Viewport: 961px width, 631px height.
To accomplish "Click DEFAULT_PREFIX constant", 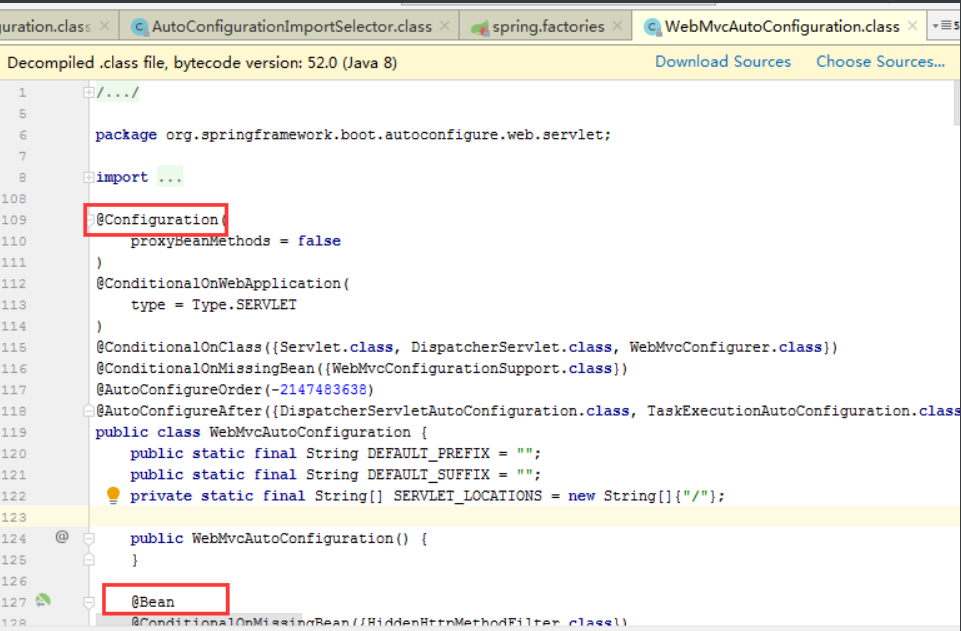I will click(x=428, y=454).
